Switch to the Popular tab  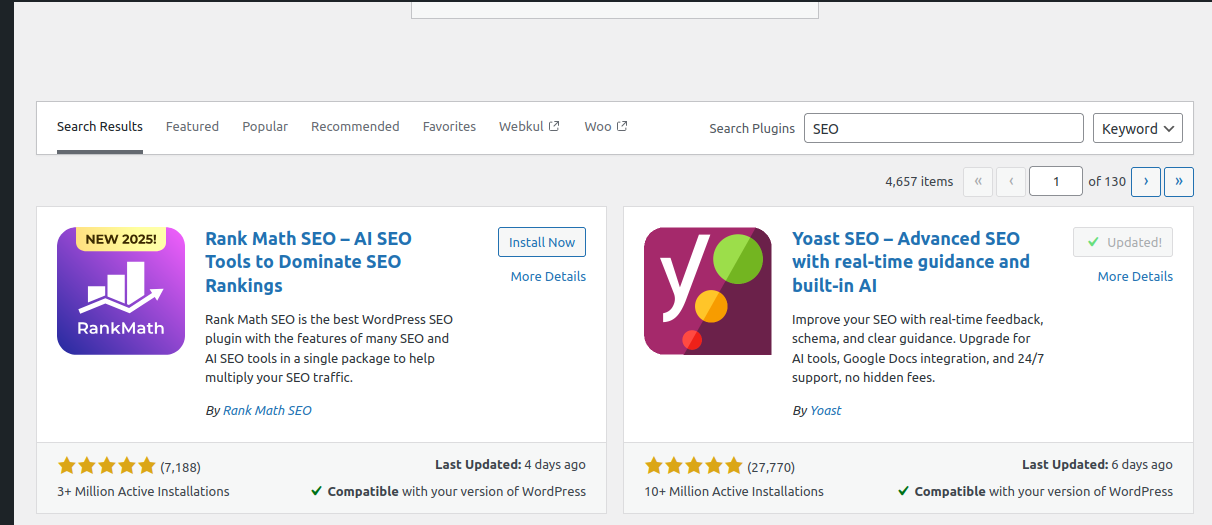point(265,127)
